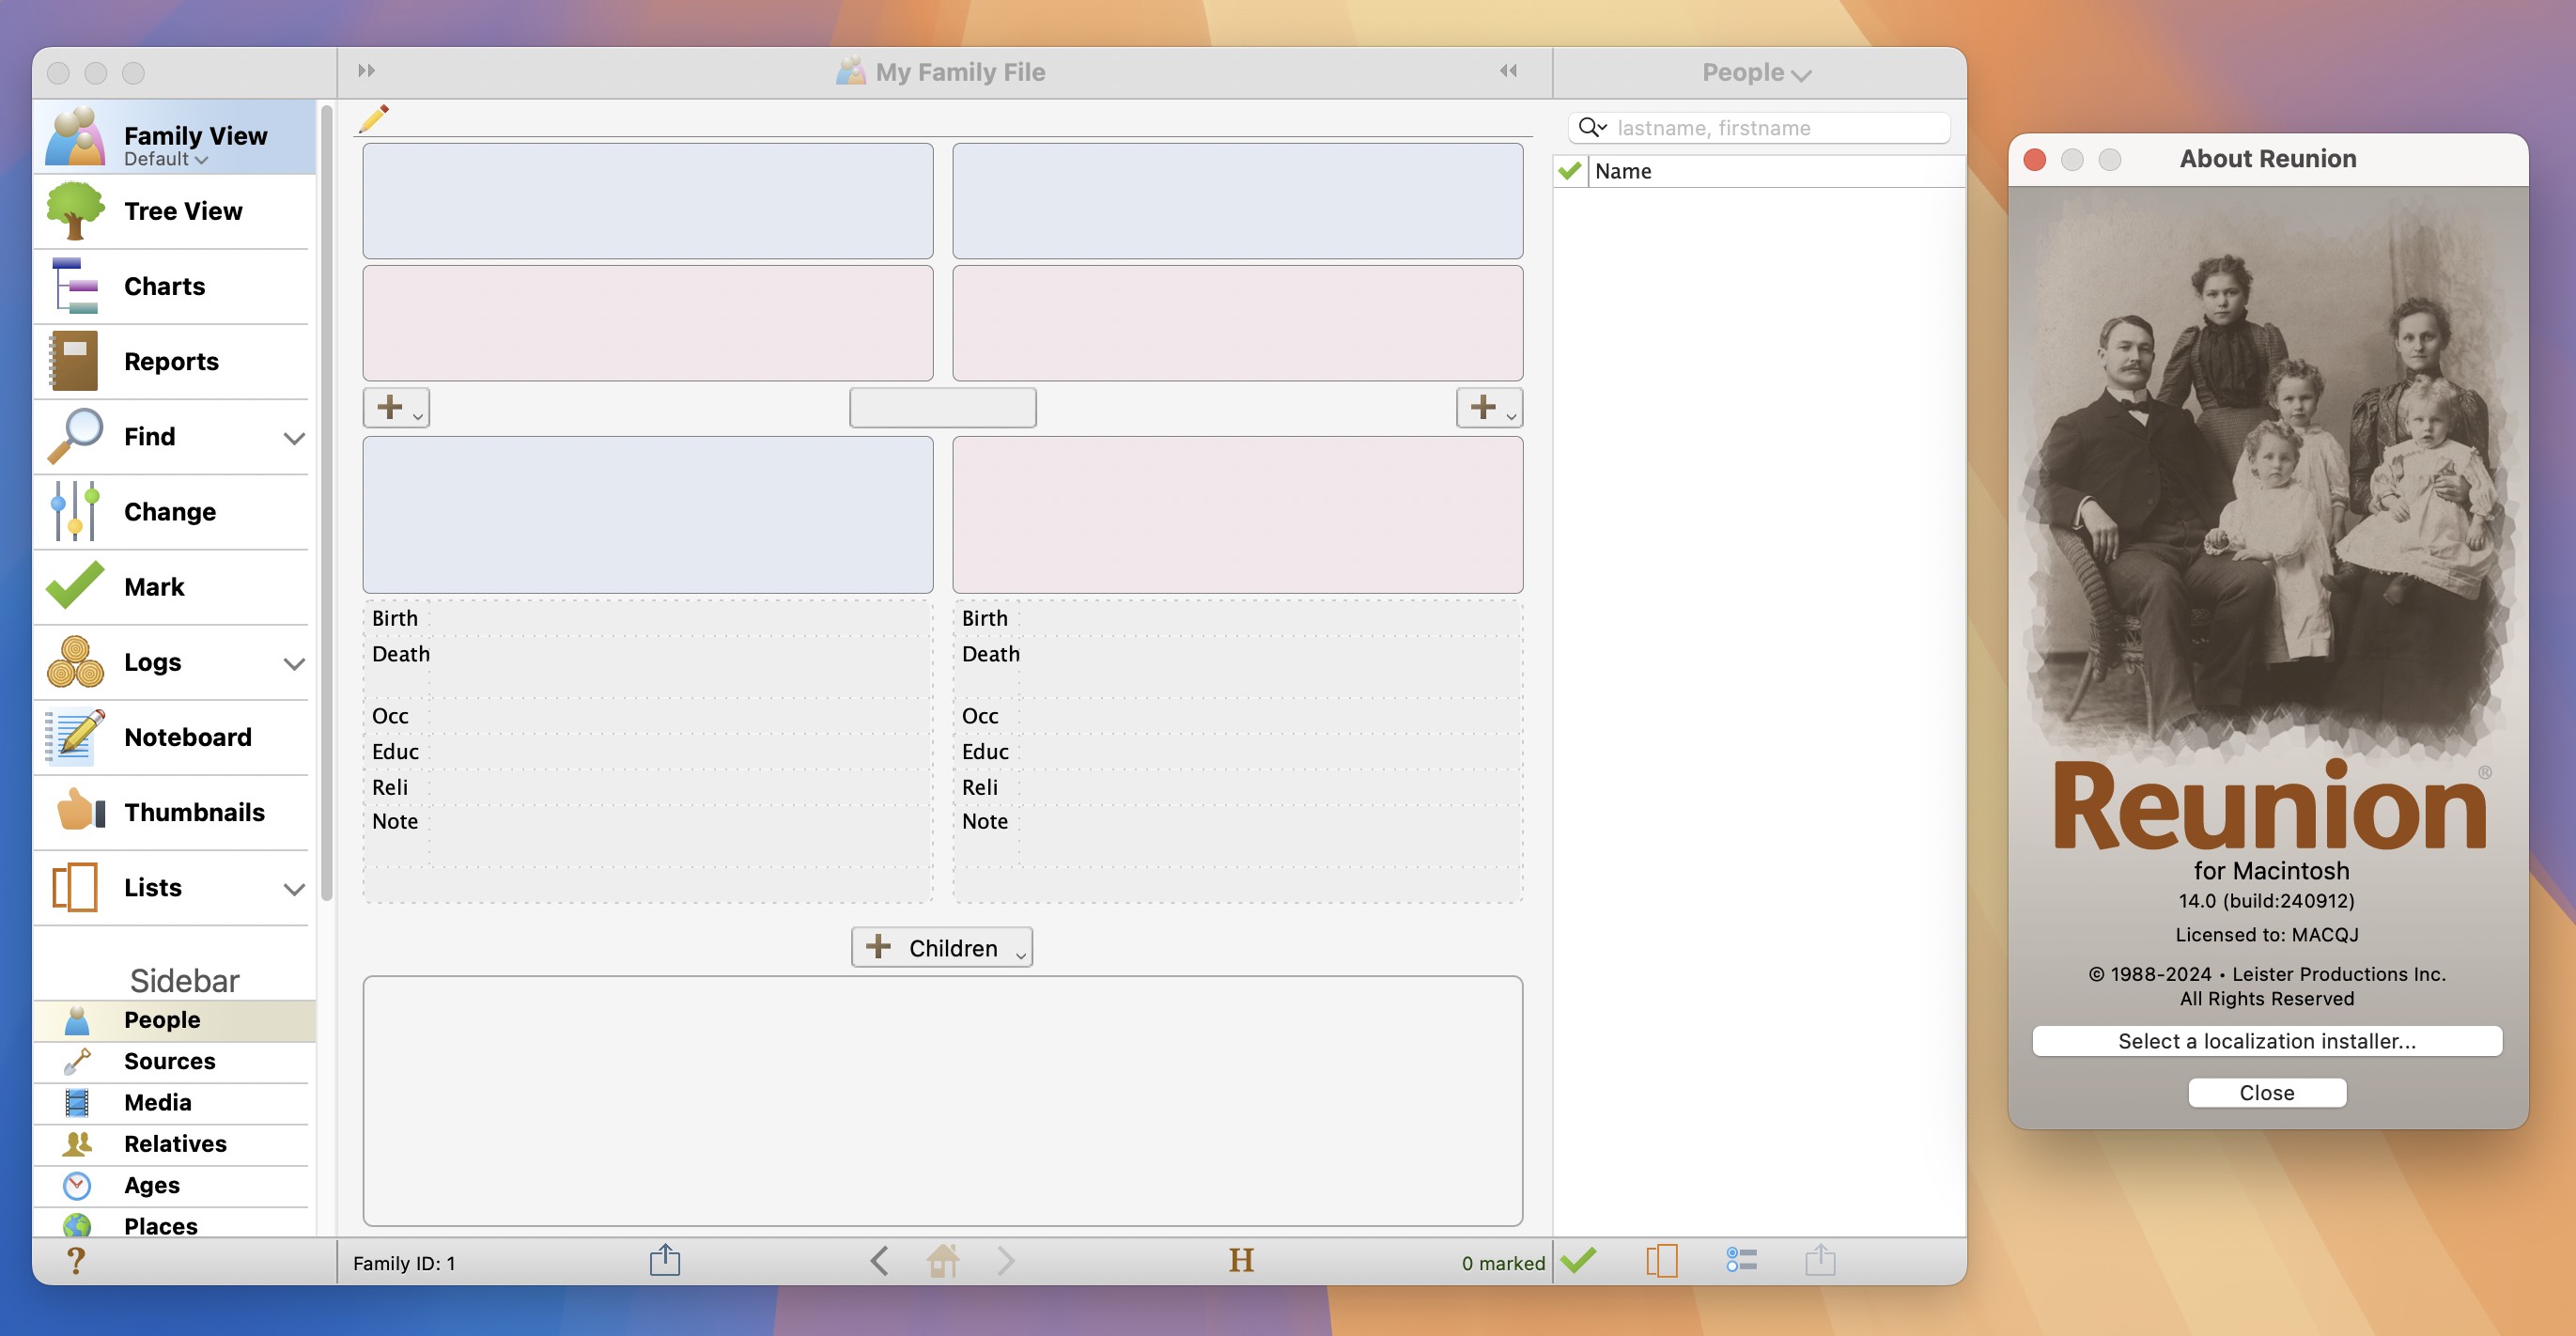Click the husband's Birth field
The width and height of the screenshot is (2576, 1336).
(648, 618)
